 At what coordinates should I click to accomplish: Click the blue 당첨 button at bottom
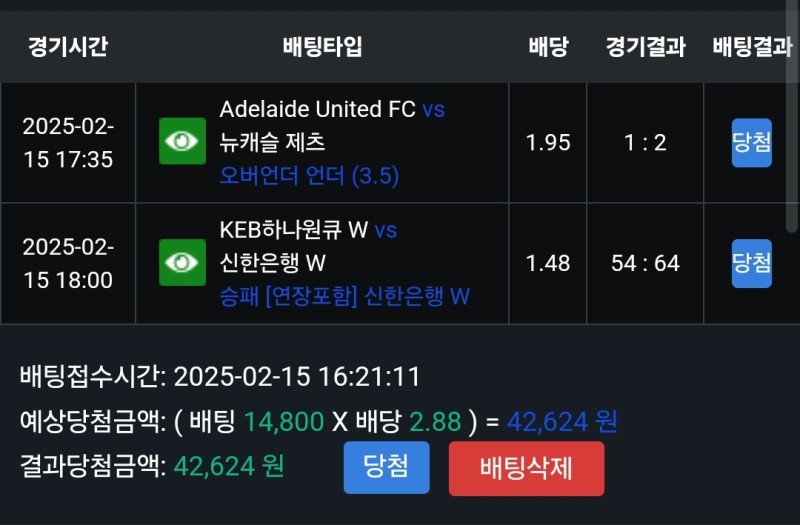pos(386,467)
